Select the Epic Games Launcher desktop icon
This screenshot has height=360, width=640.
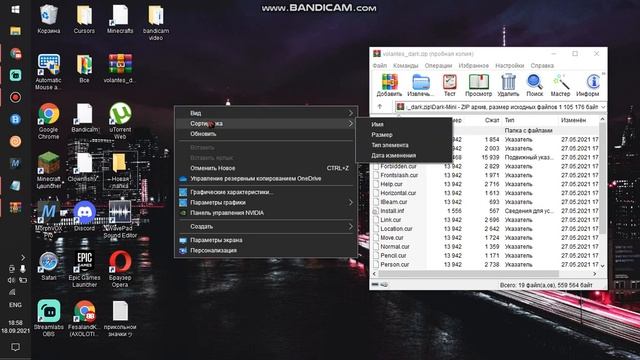(x=84, y=269)
